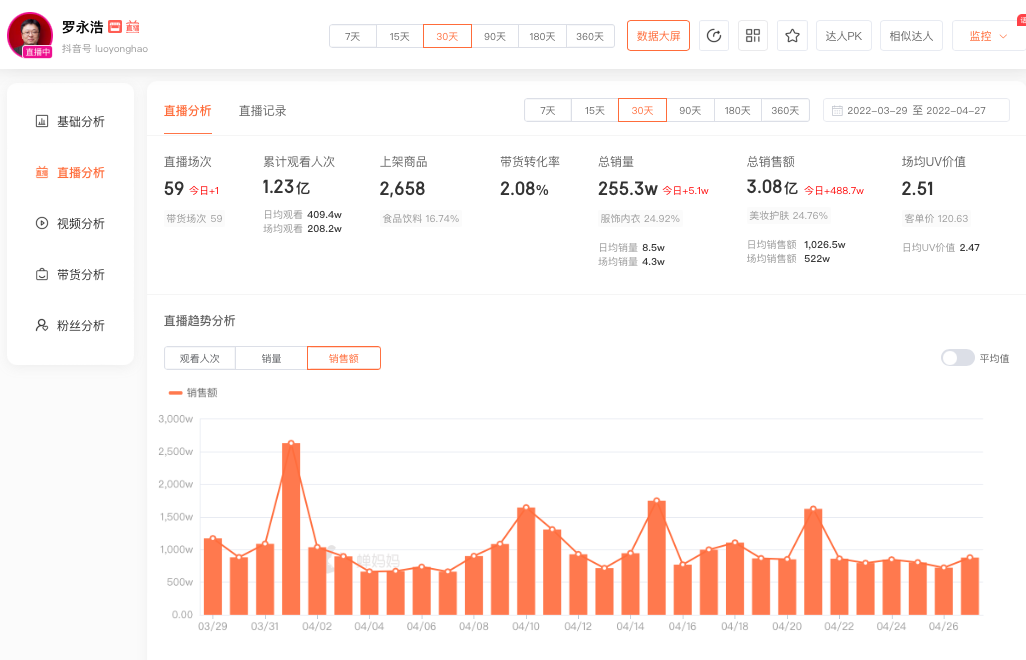Expand the 监控 dropdown
This screenshot has height=660, width=1026.
pyautogui.click(x=988, y=36)
